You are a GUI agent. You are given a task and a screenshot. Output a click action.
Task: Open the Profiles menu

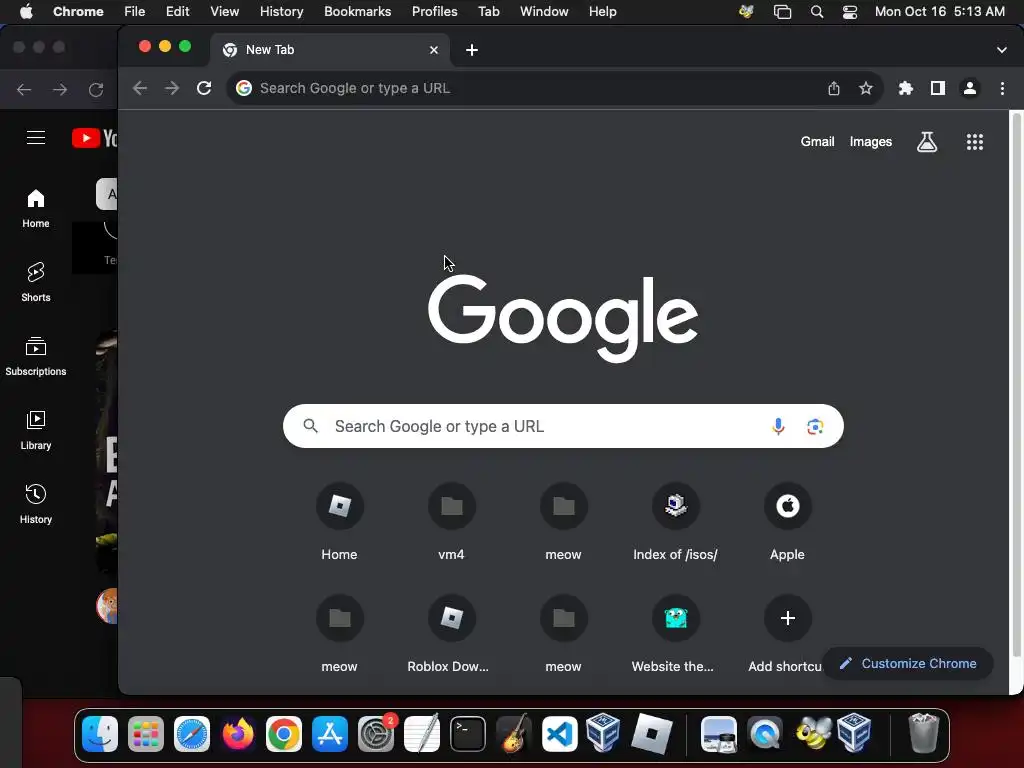(x=434, y=12)
